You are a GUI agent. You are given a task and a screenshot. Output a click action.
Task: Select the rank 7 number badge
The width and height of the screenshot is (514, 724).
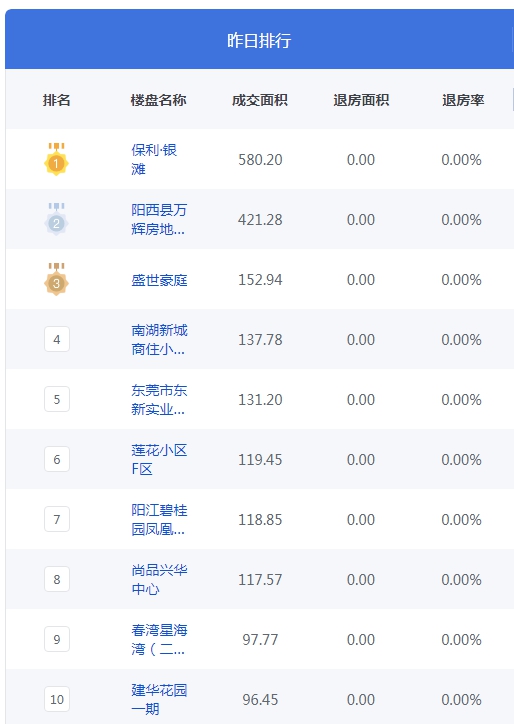(57, 519)
